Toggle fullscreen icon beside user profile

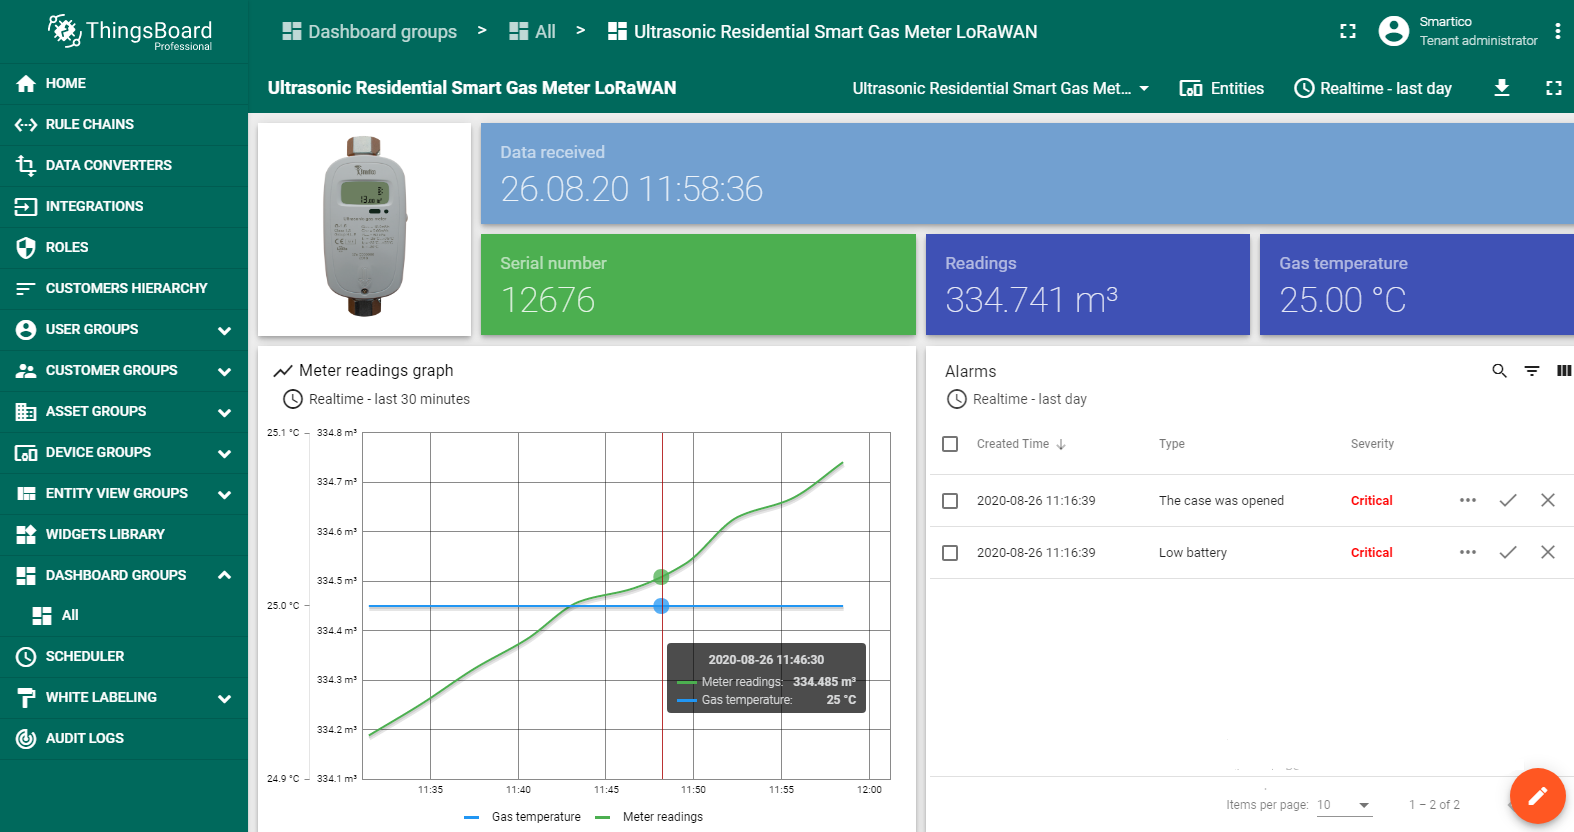tap(1348, 31)
